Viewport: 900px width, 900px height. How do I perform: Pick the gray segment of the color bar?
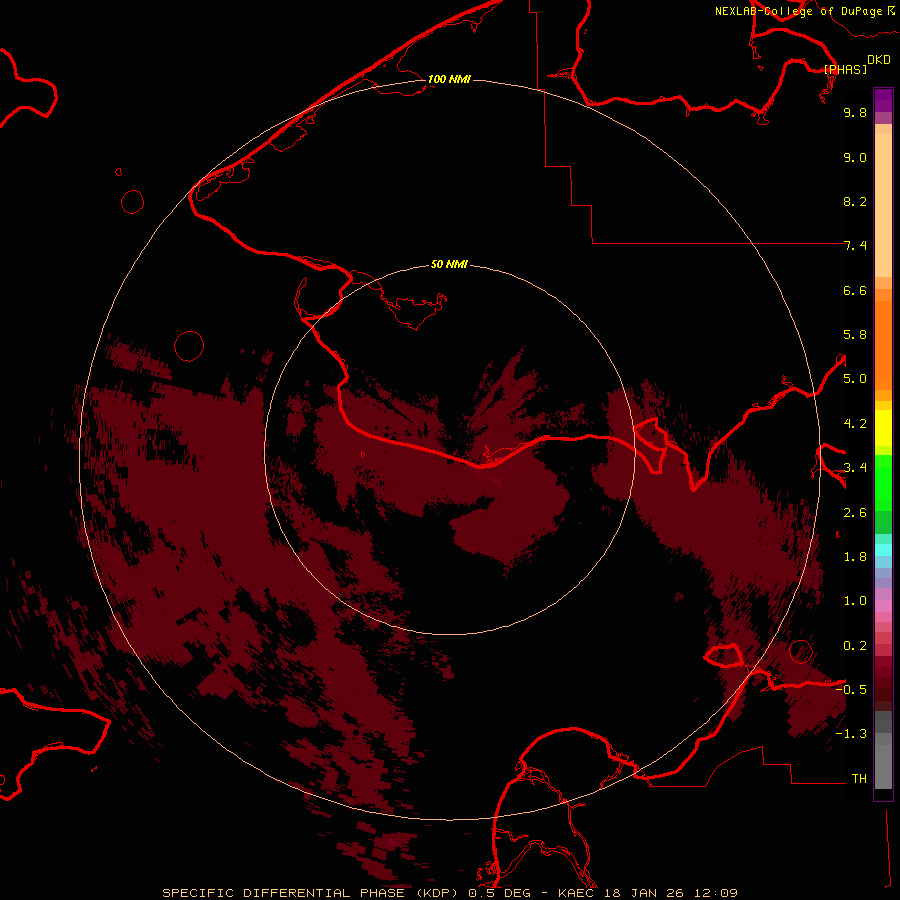point(883,750)
